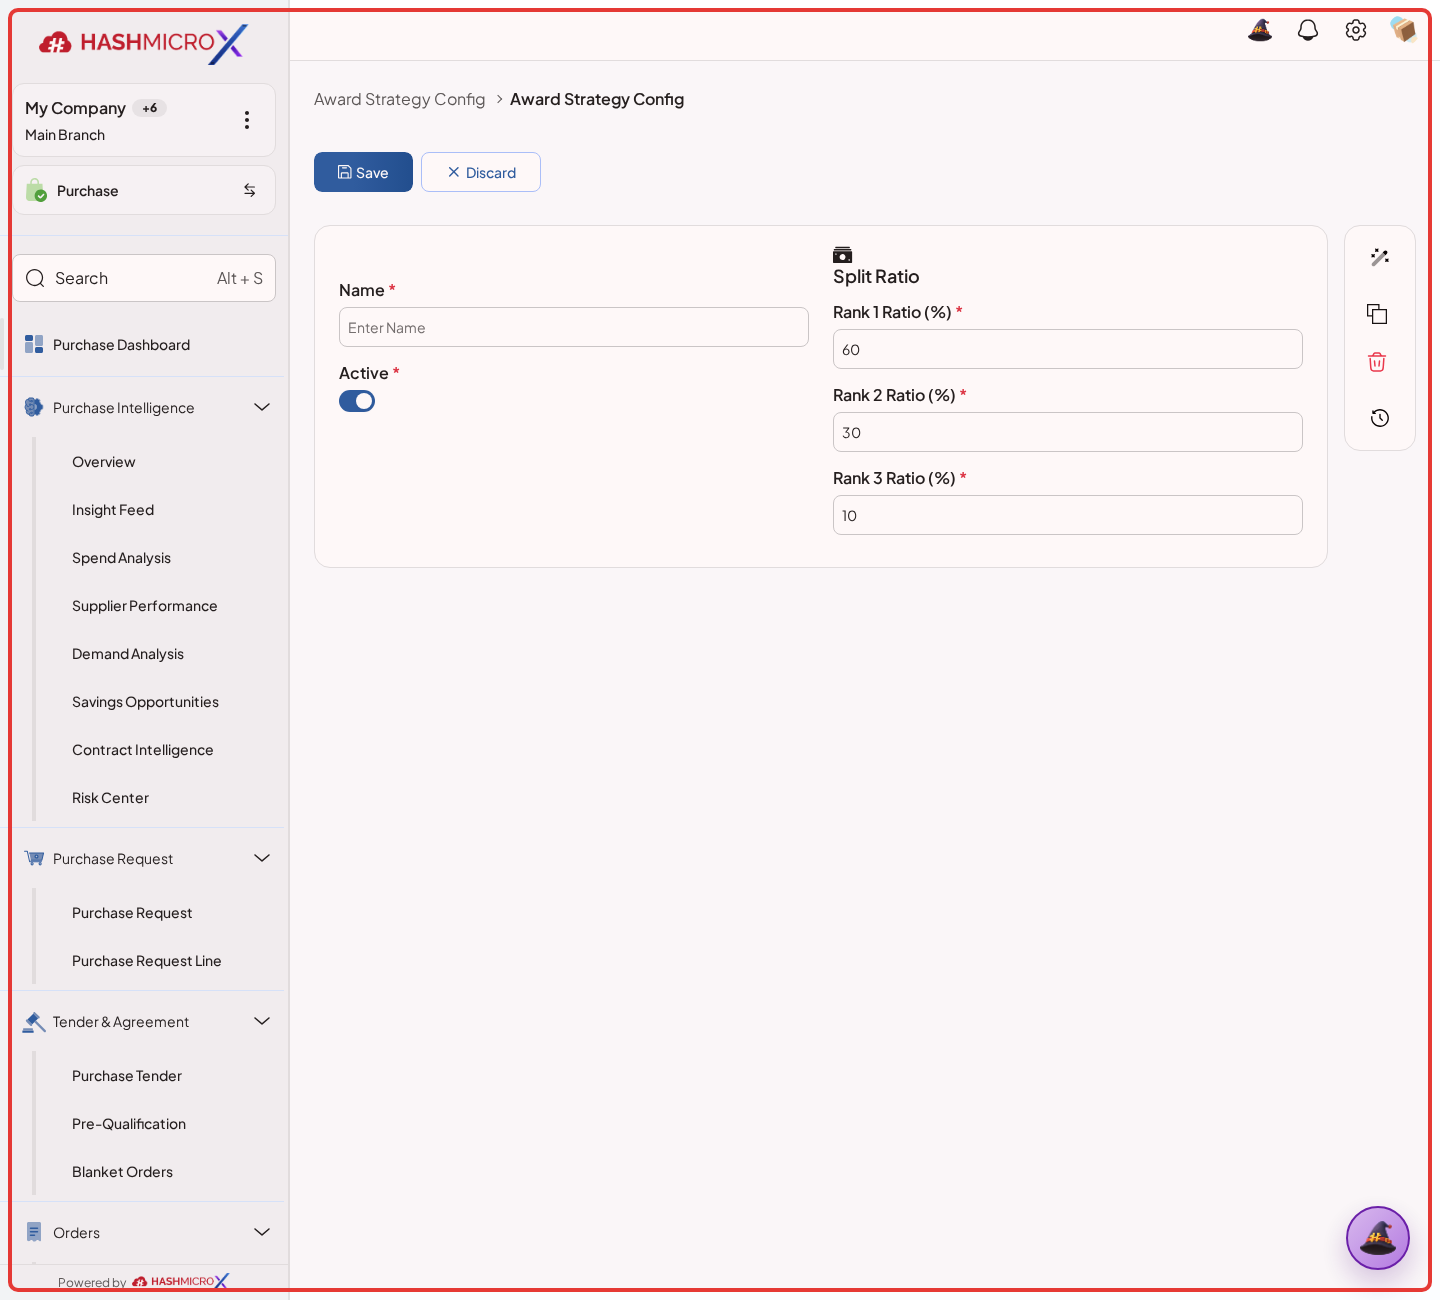This screenshot has height=1300, width=1440.
Task: Open the history clock icon
Action: 1380,418
